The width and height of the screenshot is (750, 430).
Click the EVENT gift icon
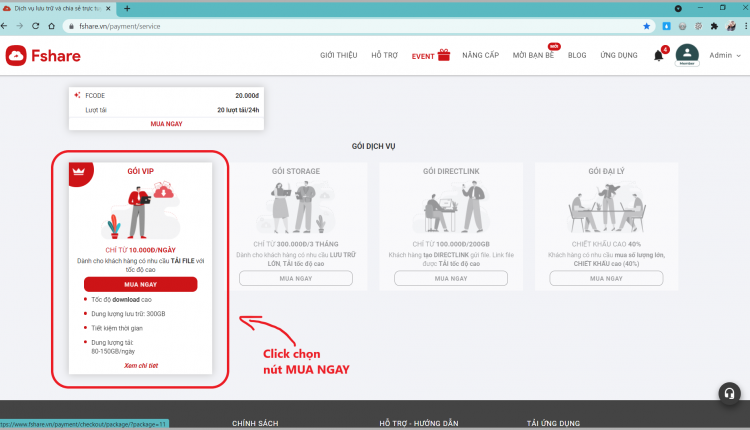pos(444,55)
